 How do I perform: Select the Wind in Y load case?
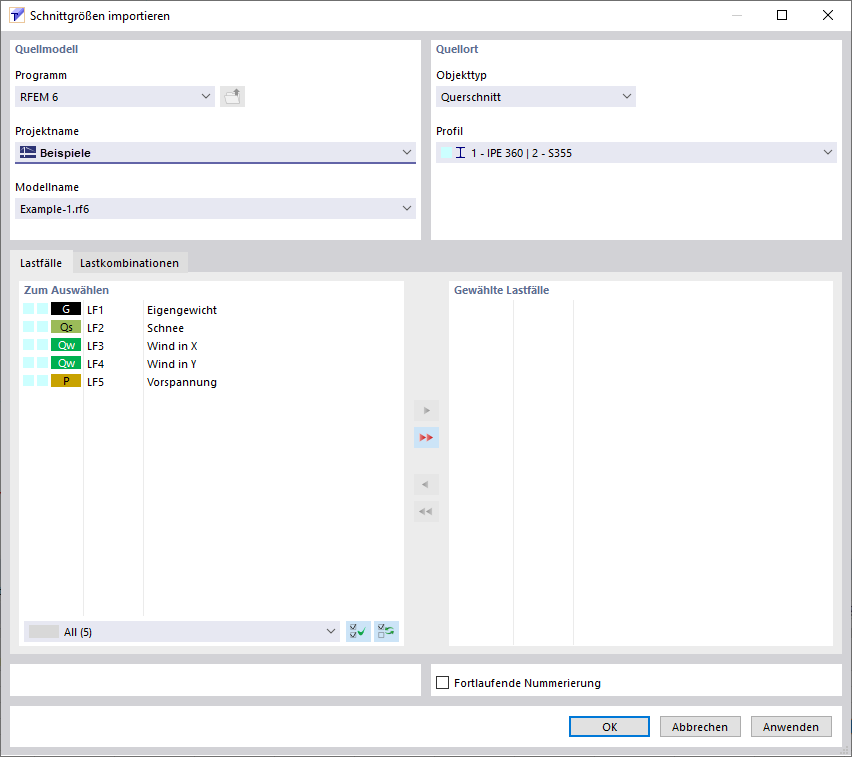click(x=212, y=364)
